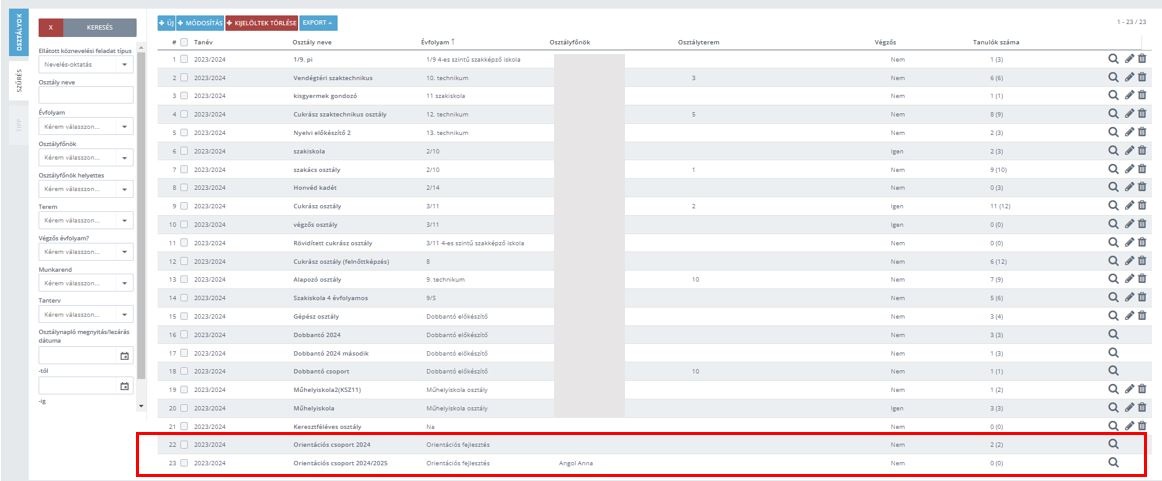Delete the Cukrász osztály row
The height and width of the screenshot is (481, 1162).
1142,205
